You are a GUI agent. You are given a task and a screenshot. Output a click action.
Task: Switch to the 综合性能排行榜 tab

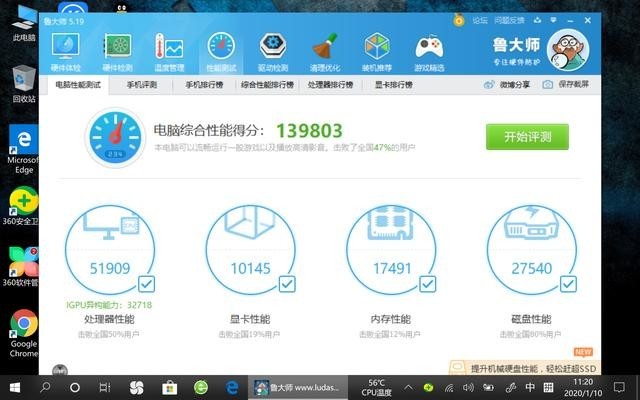267,85
